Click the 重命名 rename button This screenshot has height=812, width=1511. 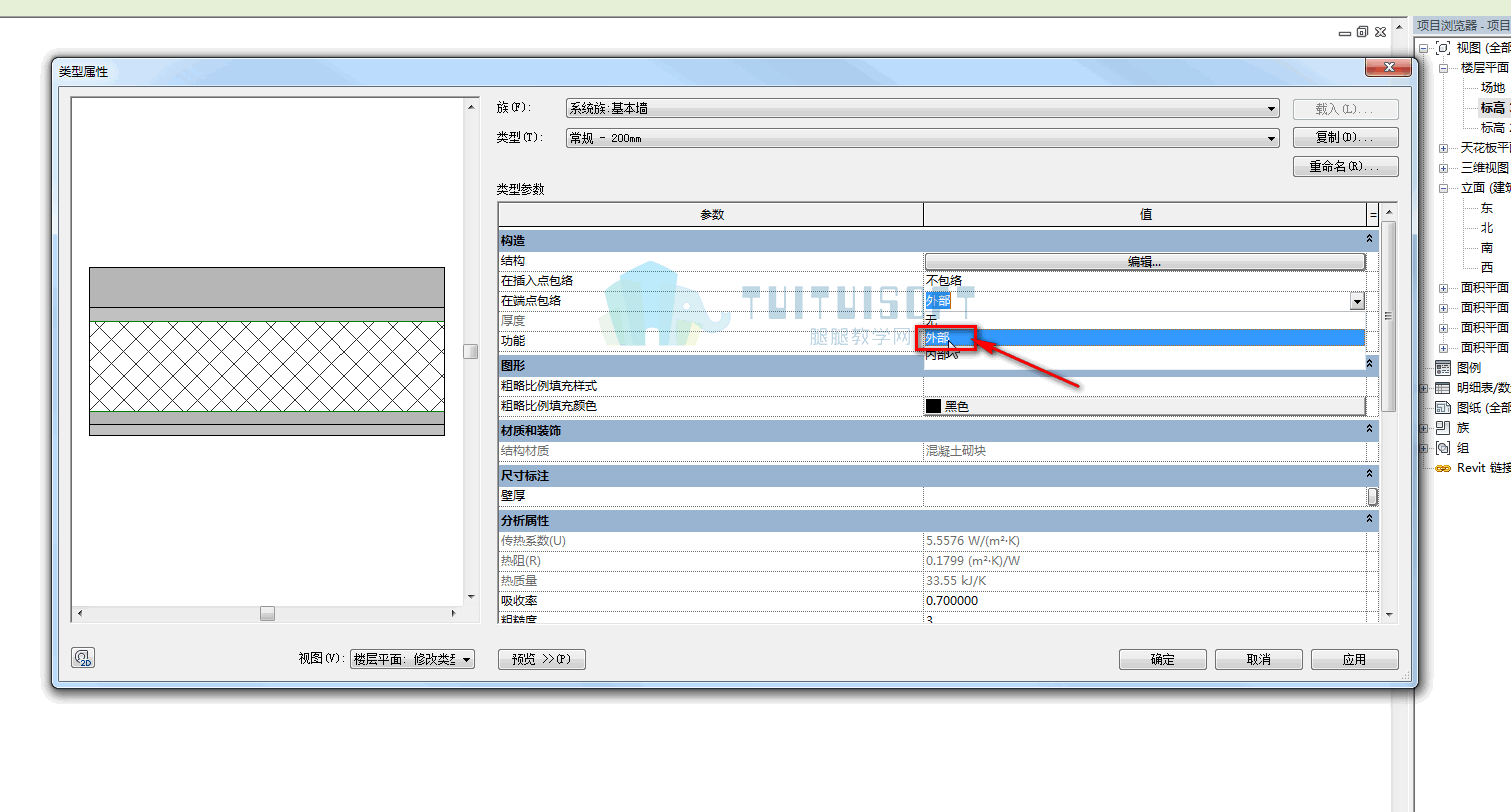(1345, 167)
